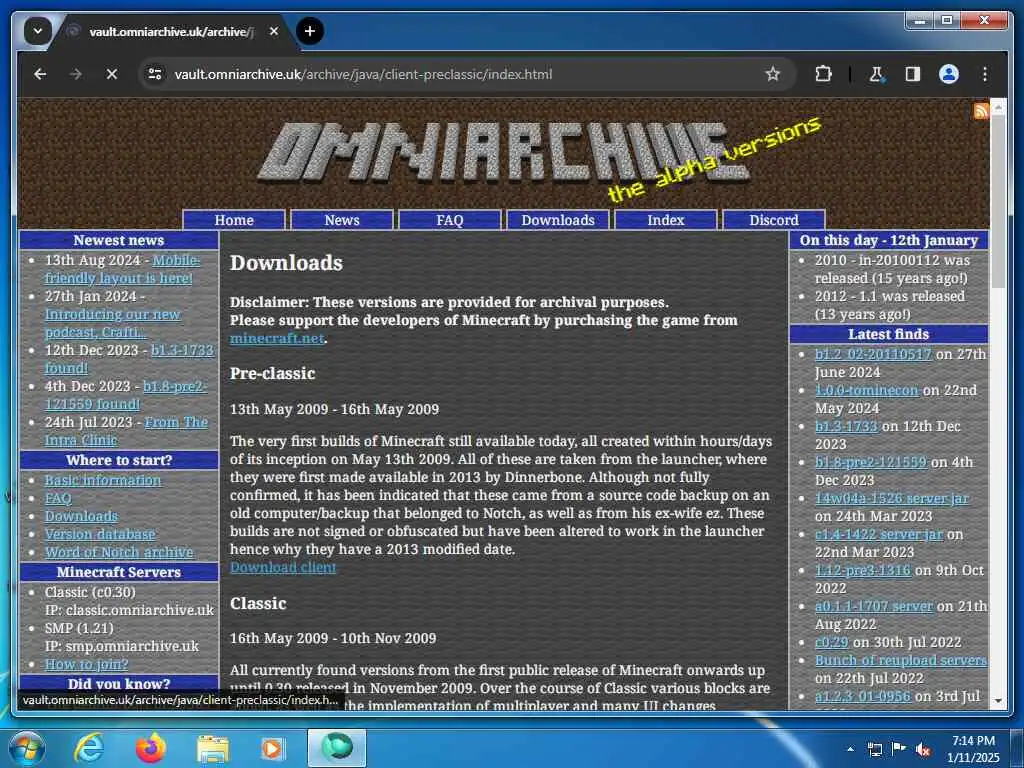
Task: Click the muted volume tray icon
Action: pyautogui.click(x=923, y=750)
